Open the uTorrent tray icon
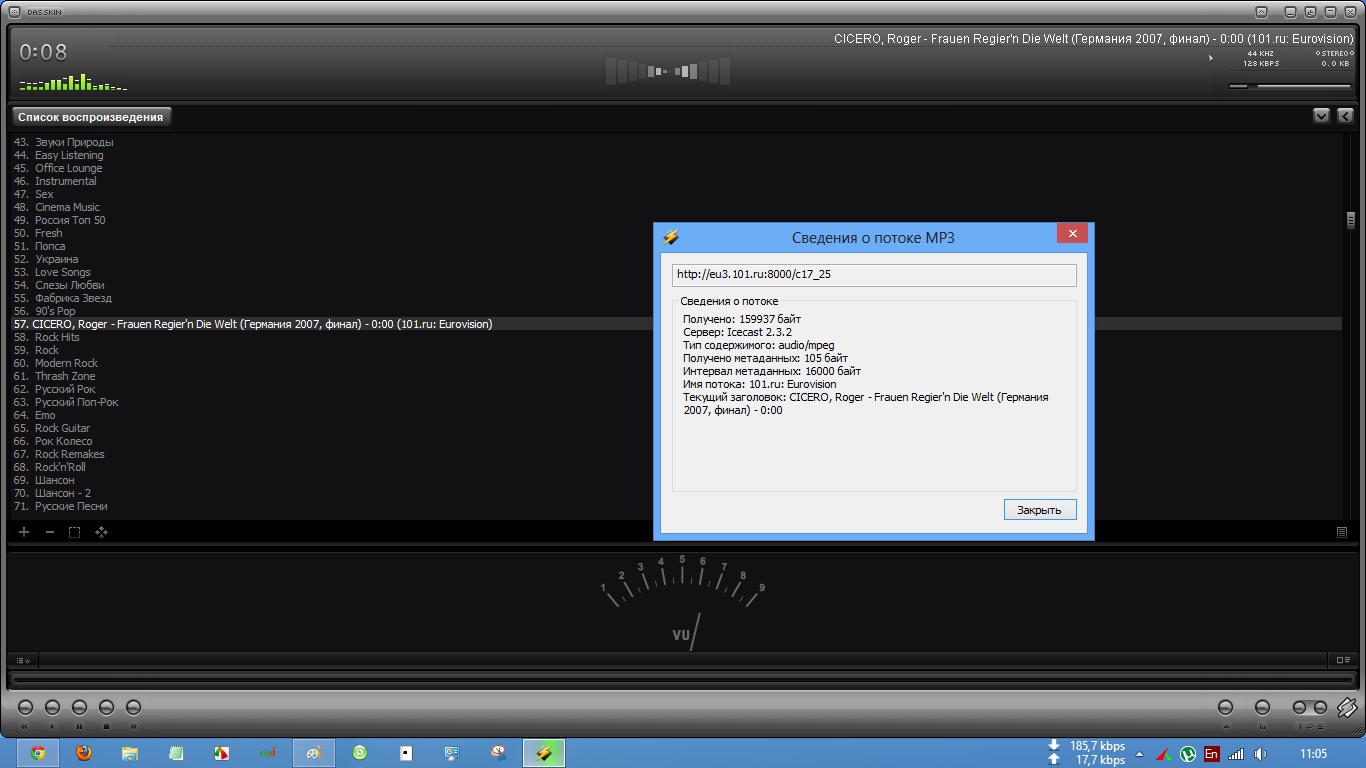This screenshot has height=768, width=1366. point(1188,754)
